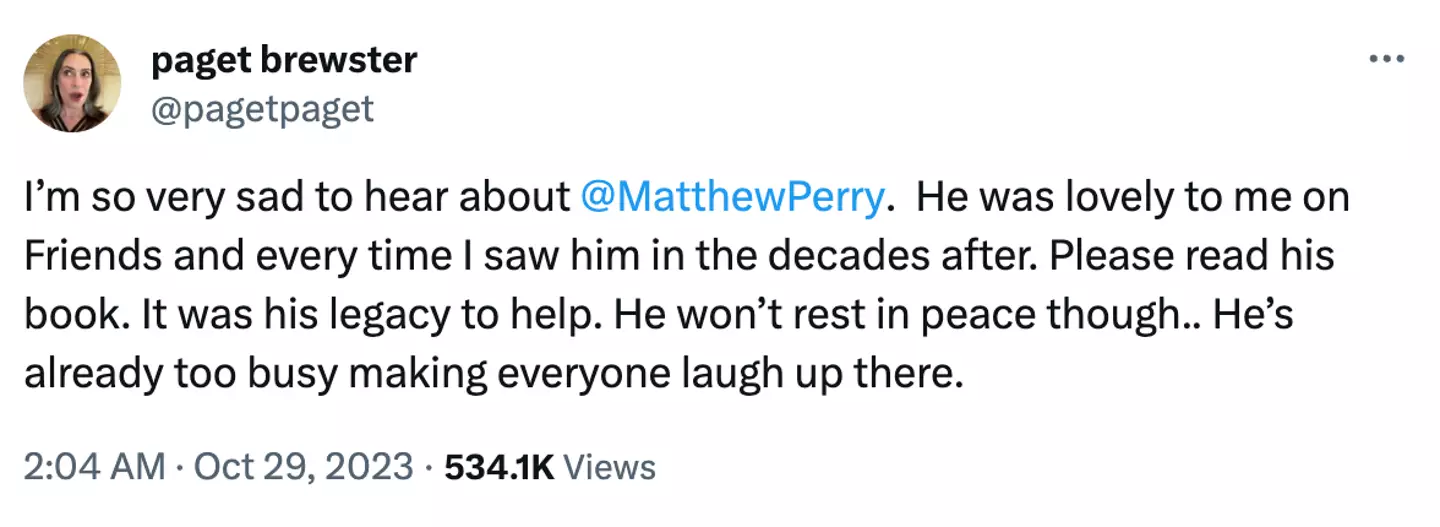Click the 534.1K view count number
Viewport: 1440px width, 527px height.
pyautogui.click(x=499, y=467)
